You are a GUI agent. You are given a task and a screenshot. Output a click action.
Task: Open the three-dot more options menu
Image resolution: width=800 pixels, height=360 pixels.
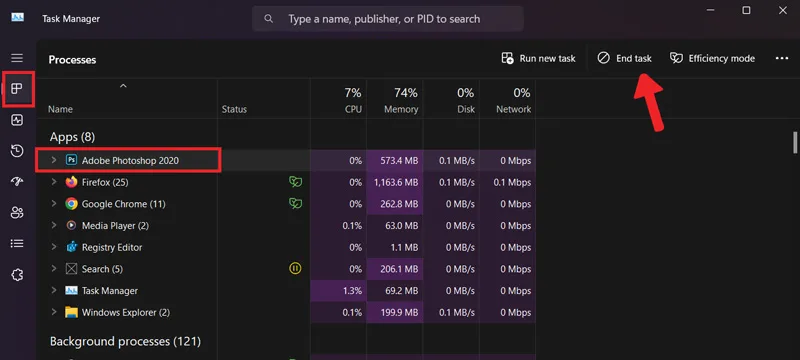tap(782, 58)
